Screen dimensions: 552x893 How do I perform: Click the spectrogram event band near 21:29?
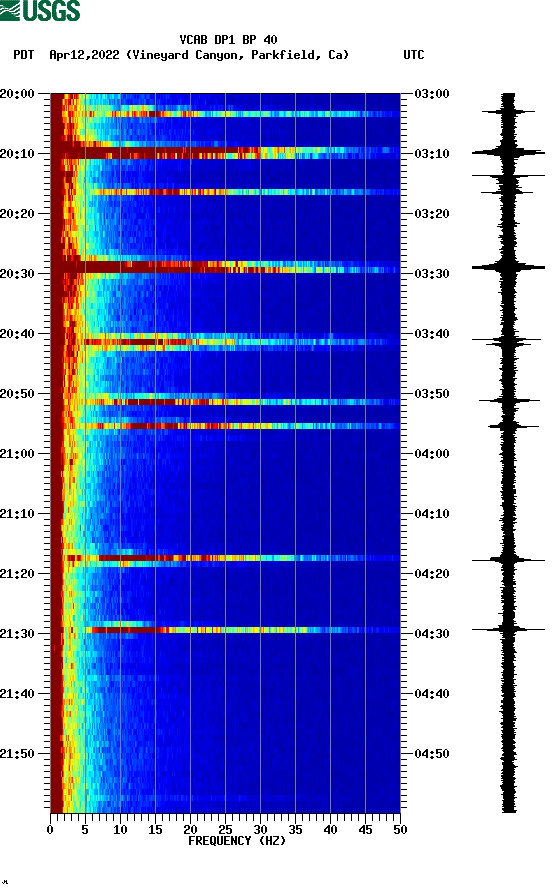tap(226, 630)
